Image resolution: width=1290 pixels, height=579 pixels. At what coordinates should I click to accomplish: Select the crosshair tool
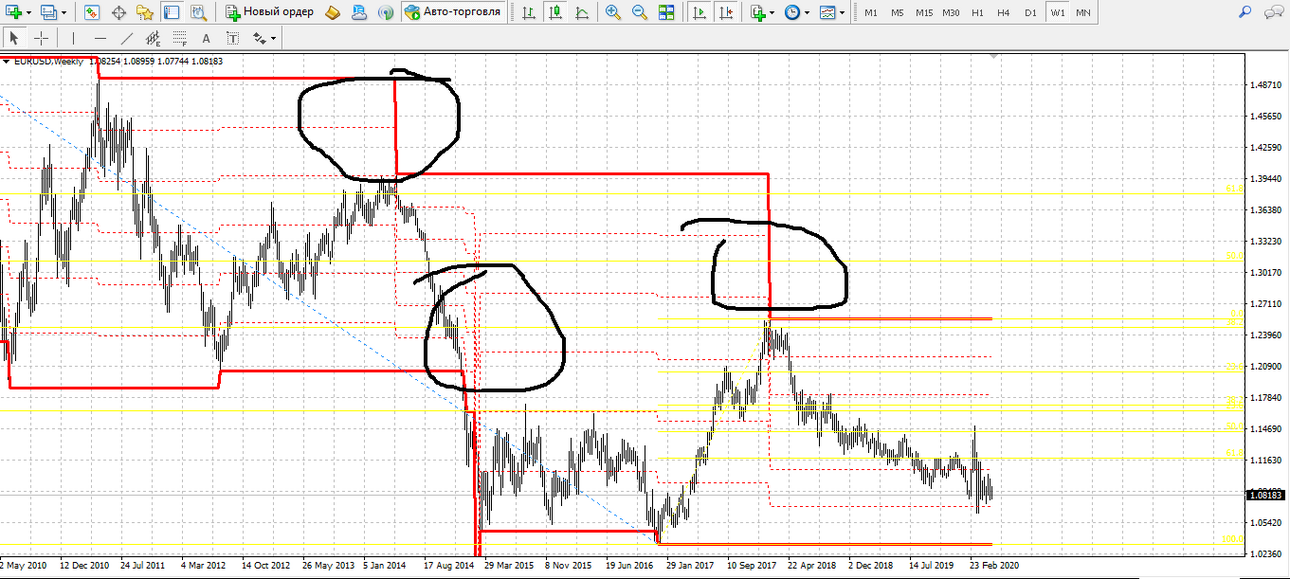[x=41, y=38]
